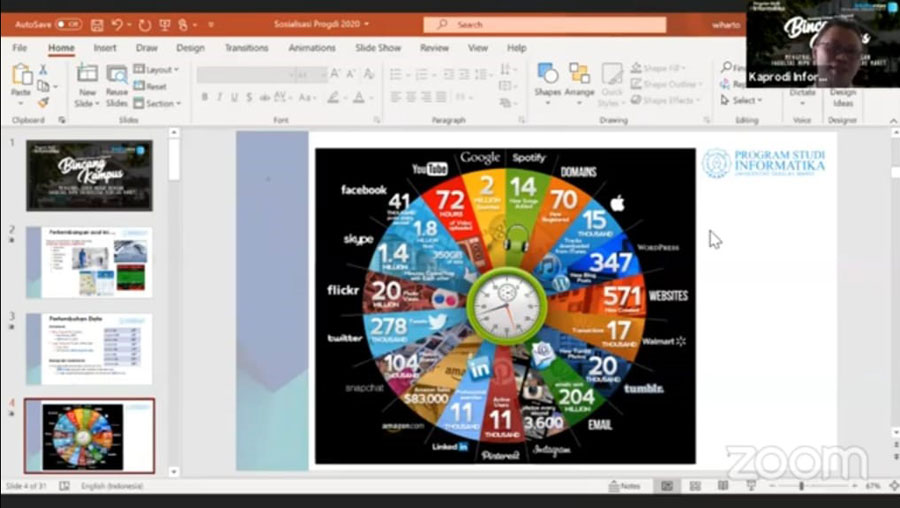900x508 pixels.
Task: Toggle the AutoSave switch
Action: click(x=68, y=25)
